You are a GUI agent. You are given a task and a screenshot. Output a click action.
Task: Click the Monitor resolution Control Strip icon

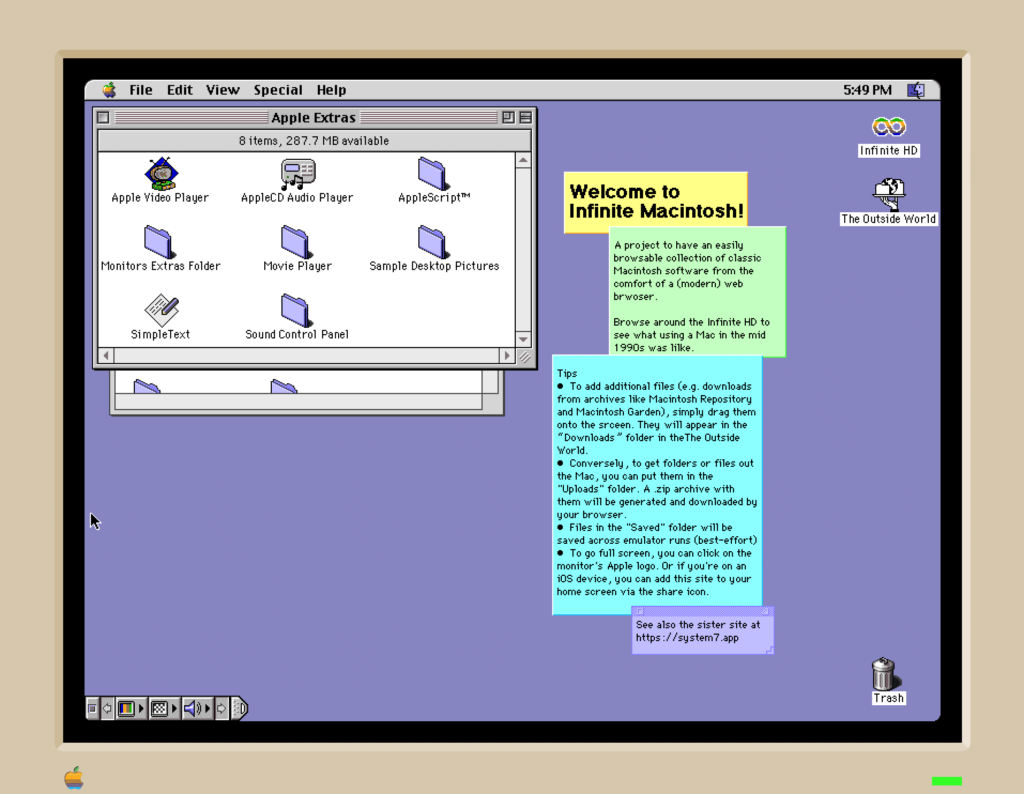point(159,708)
